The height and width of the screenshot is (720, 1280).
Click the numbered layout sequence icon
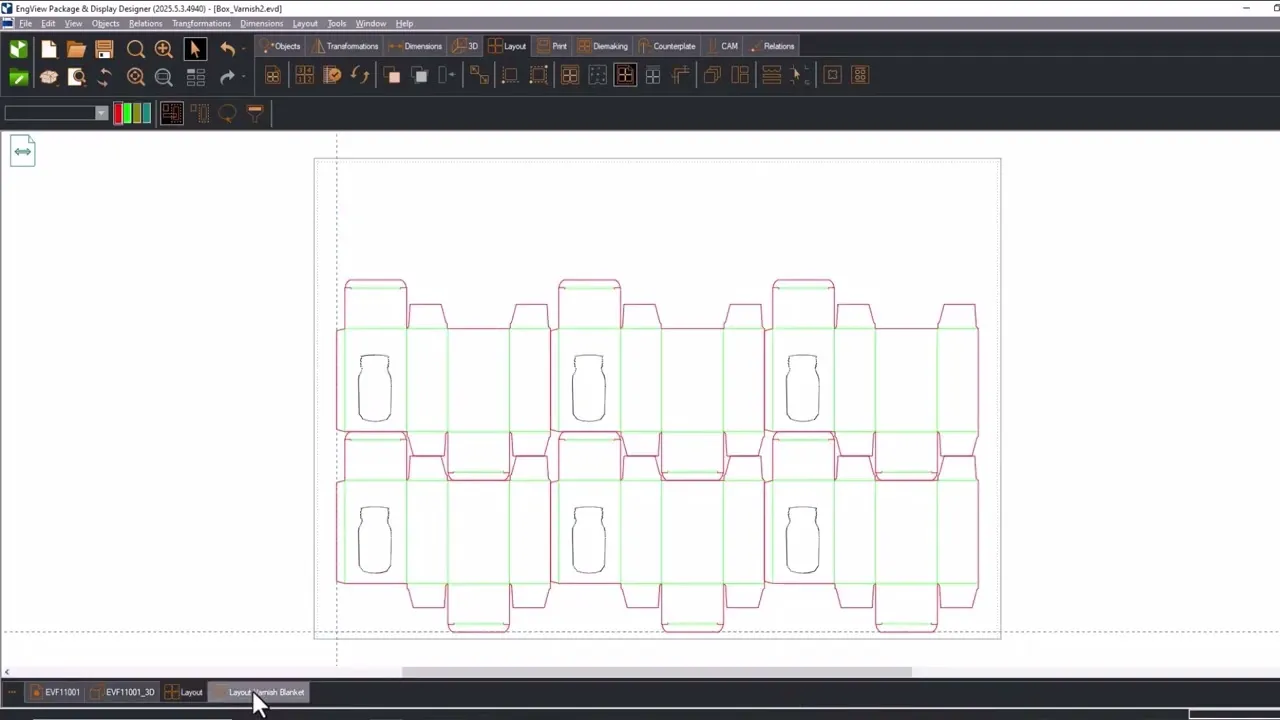click(x=304, y=75)
